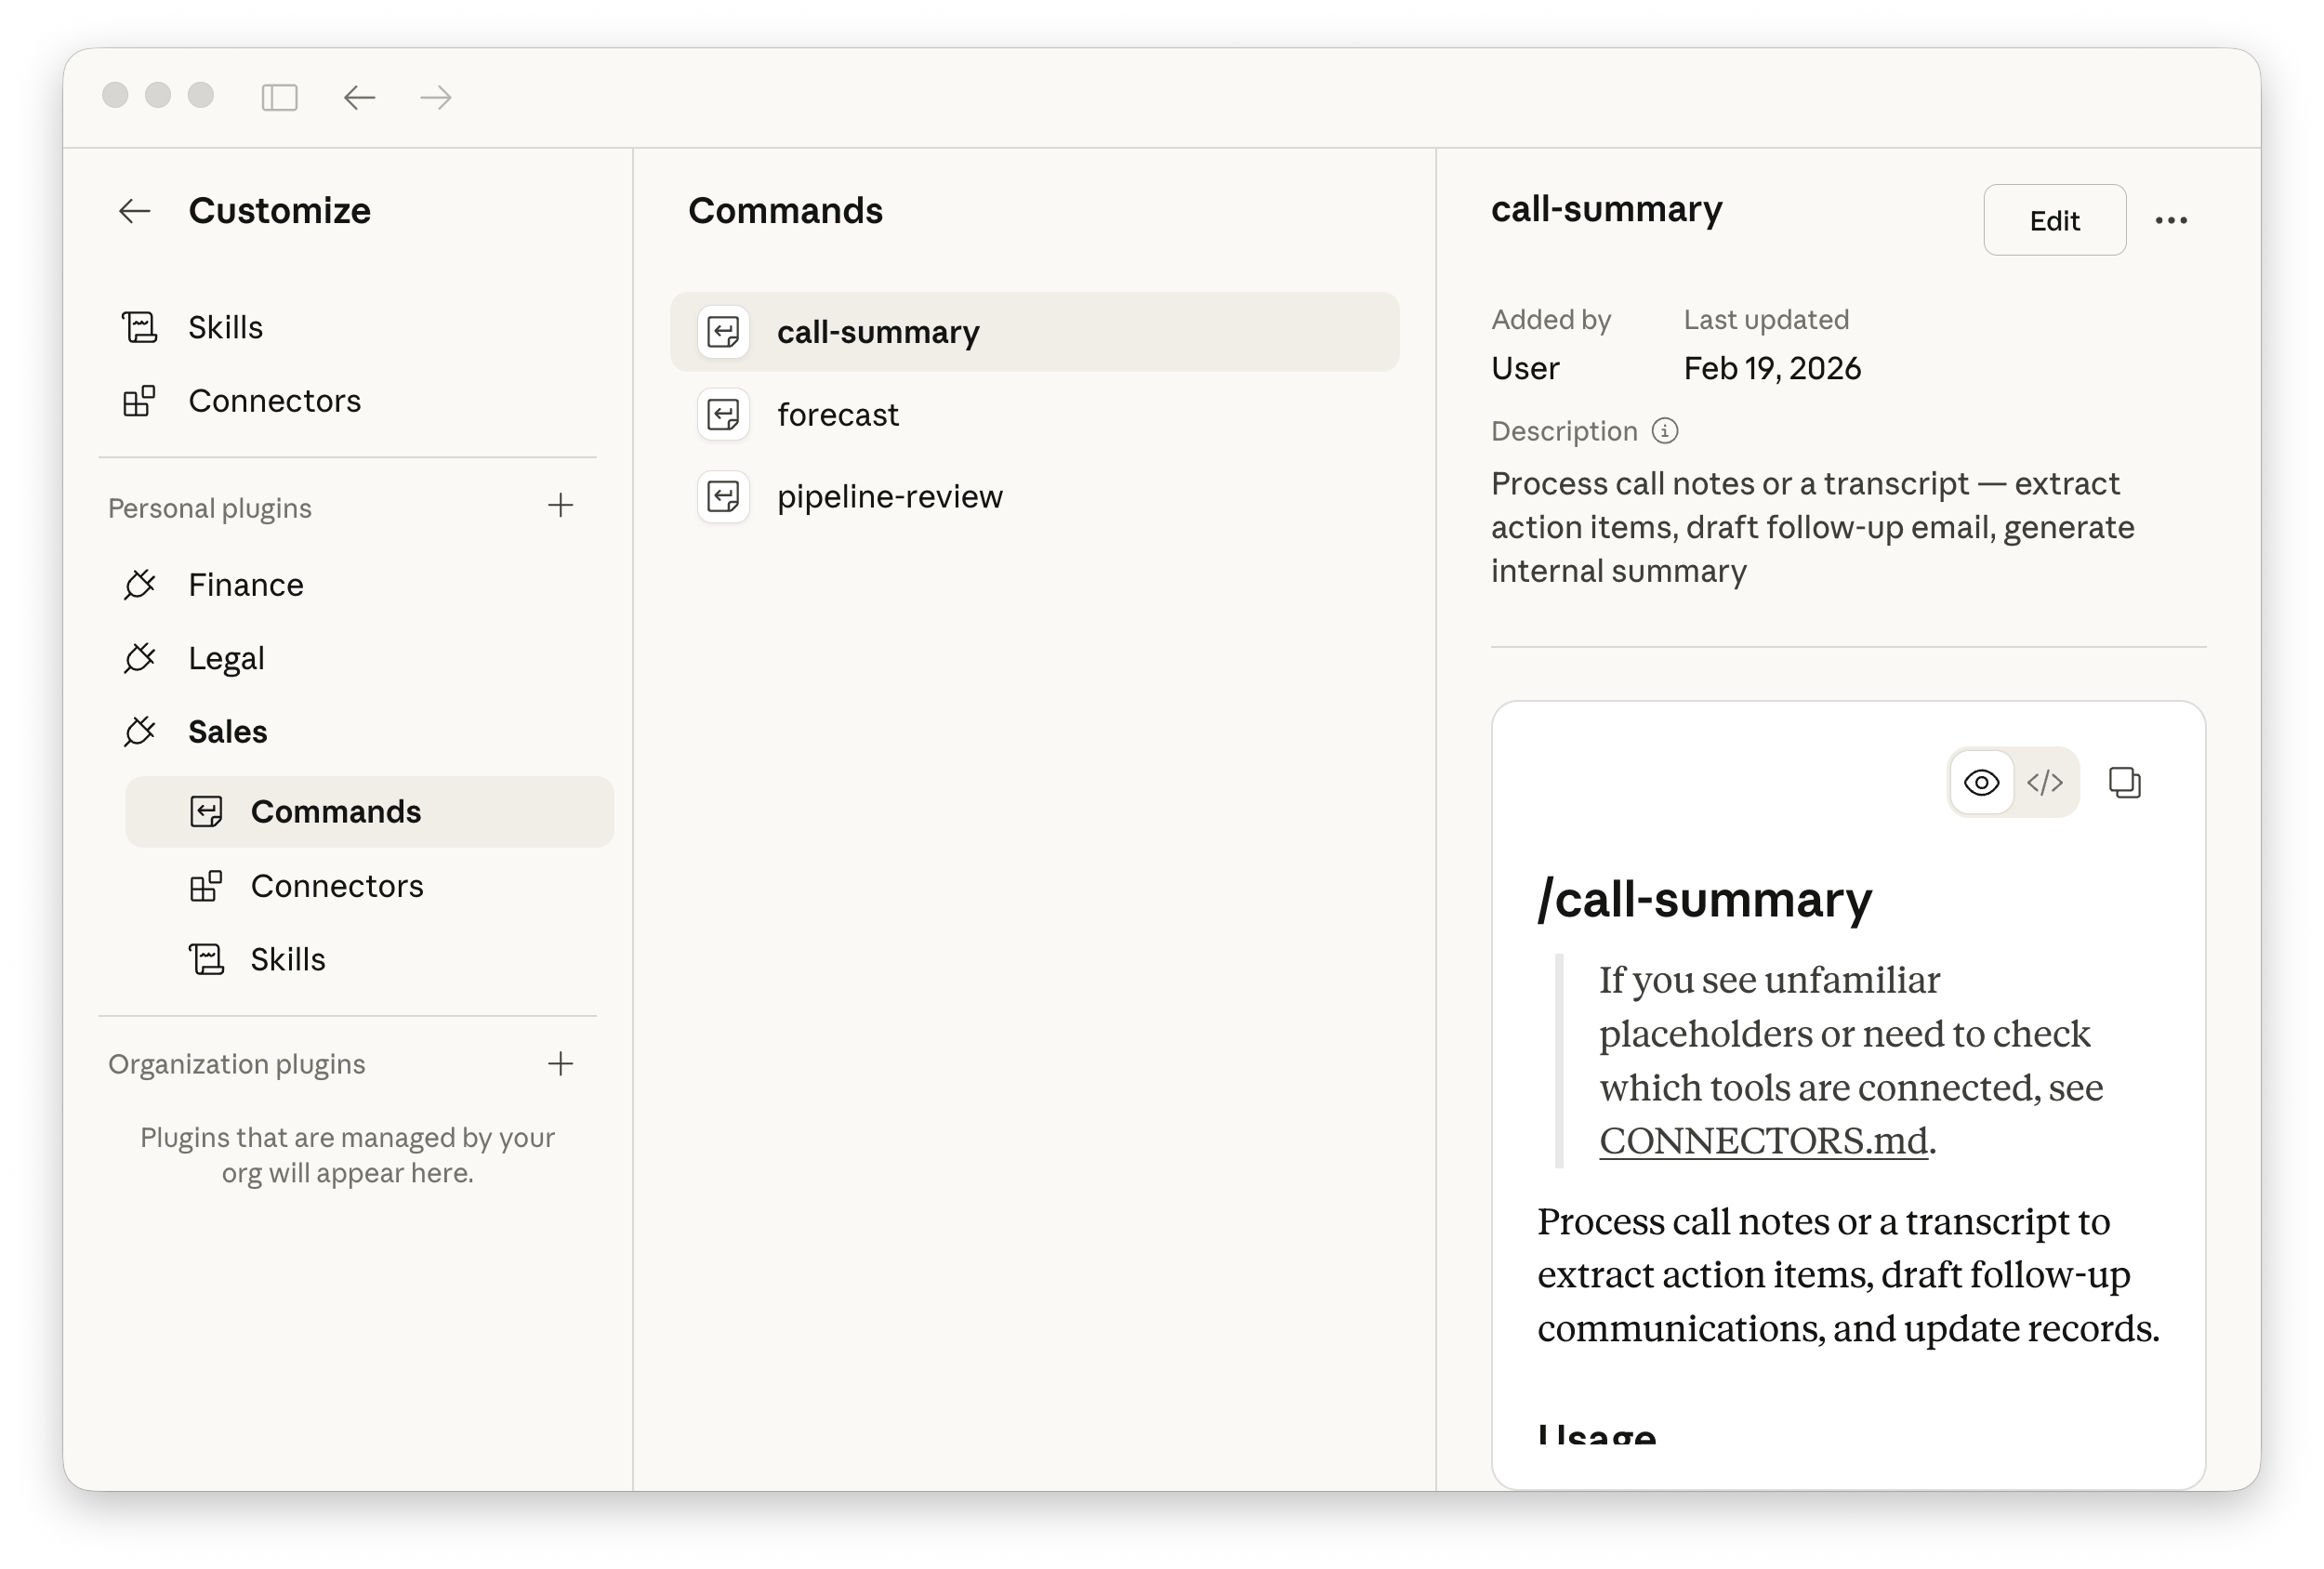Open the three-dot more options menu

[x=2171, y=220]
